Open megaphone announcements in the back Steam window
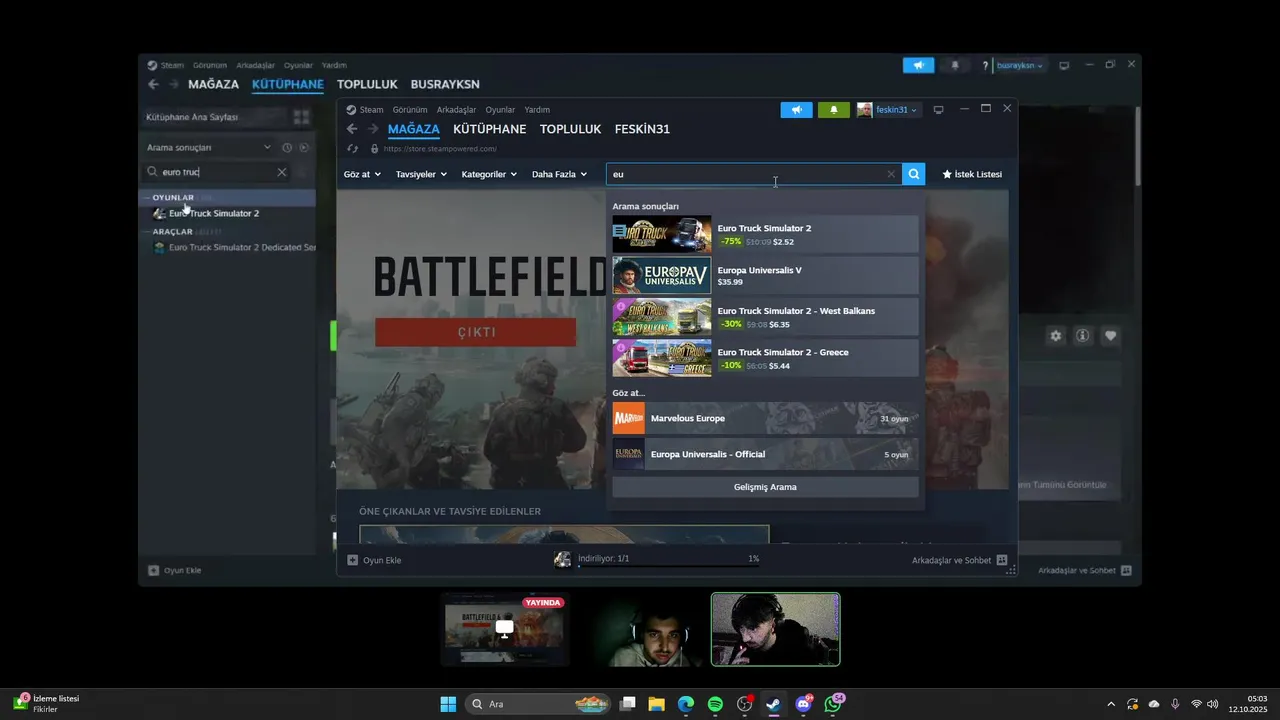 [918, 65]
